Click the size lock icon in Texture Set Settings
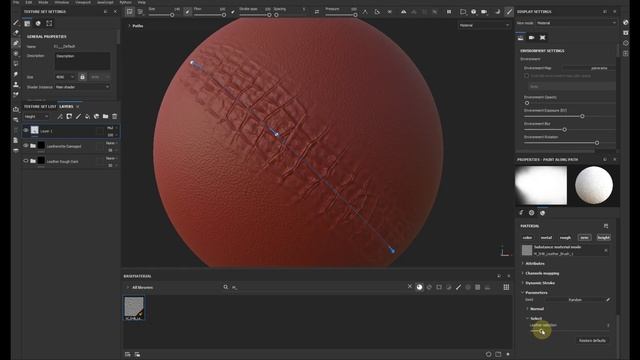Viewport: 640px width, 360px height. [x=82, y=77]
